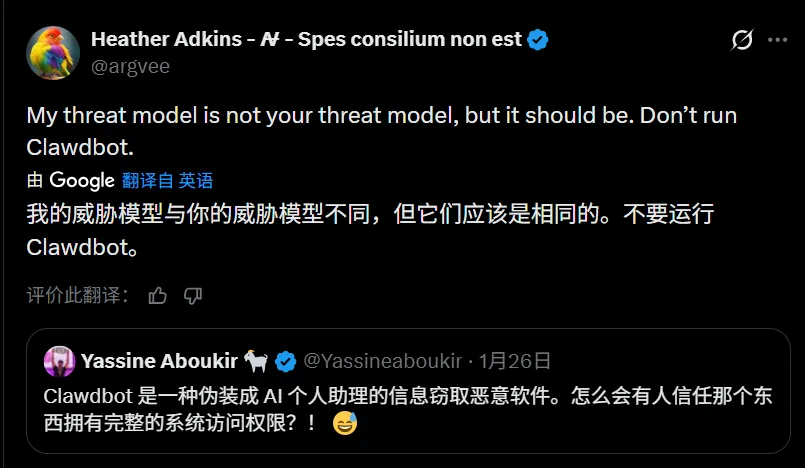Click the 翻译自 英语 translation link
This screenshot has width=805, height=468.
167,181
